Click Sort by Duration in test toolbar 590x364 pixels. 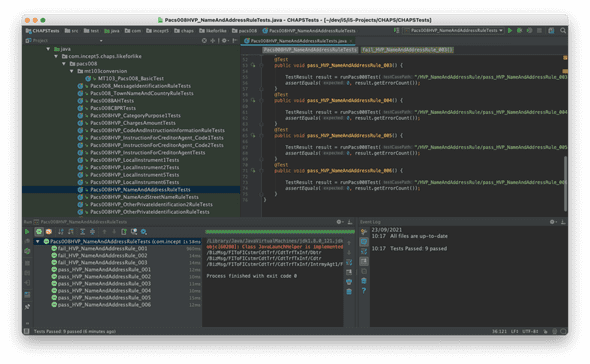coord(70,231)
